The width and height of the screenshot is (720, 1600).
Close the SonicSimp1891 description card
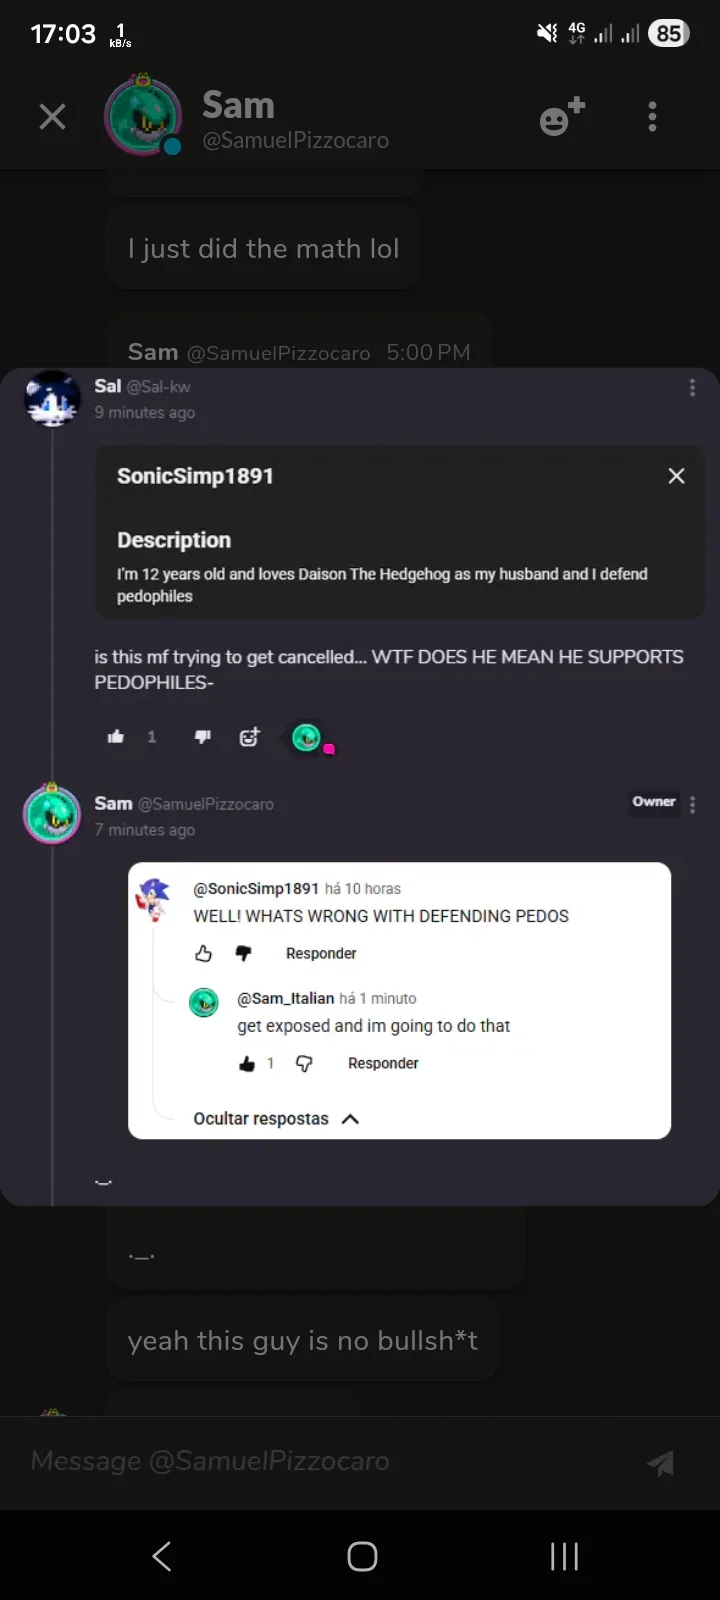tap(676, 476)
